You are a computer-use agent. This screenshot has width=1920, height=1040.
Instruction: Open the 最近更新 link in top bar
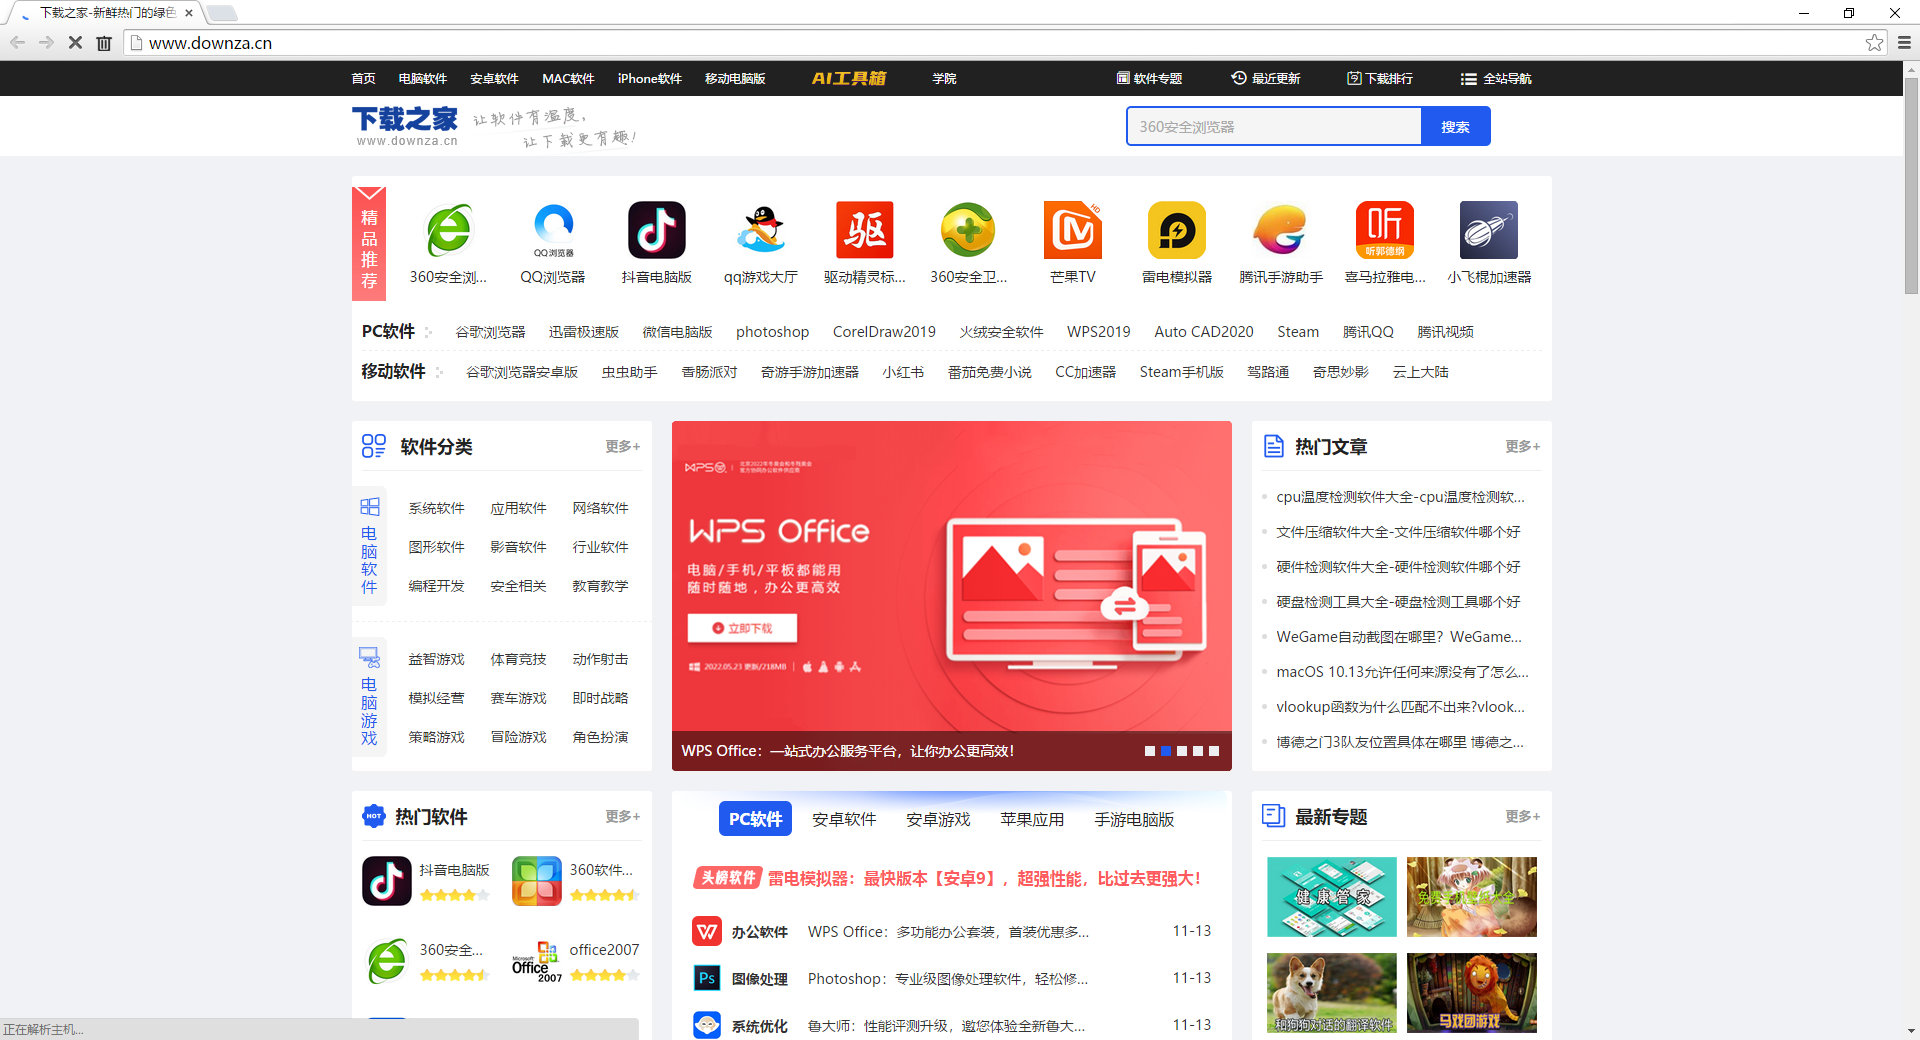tap(1265, 79)
